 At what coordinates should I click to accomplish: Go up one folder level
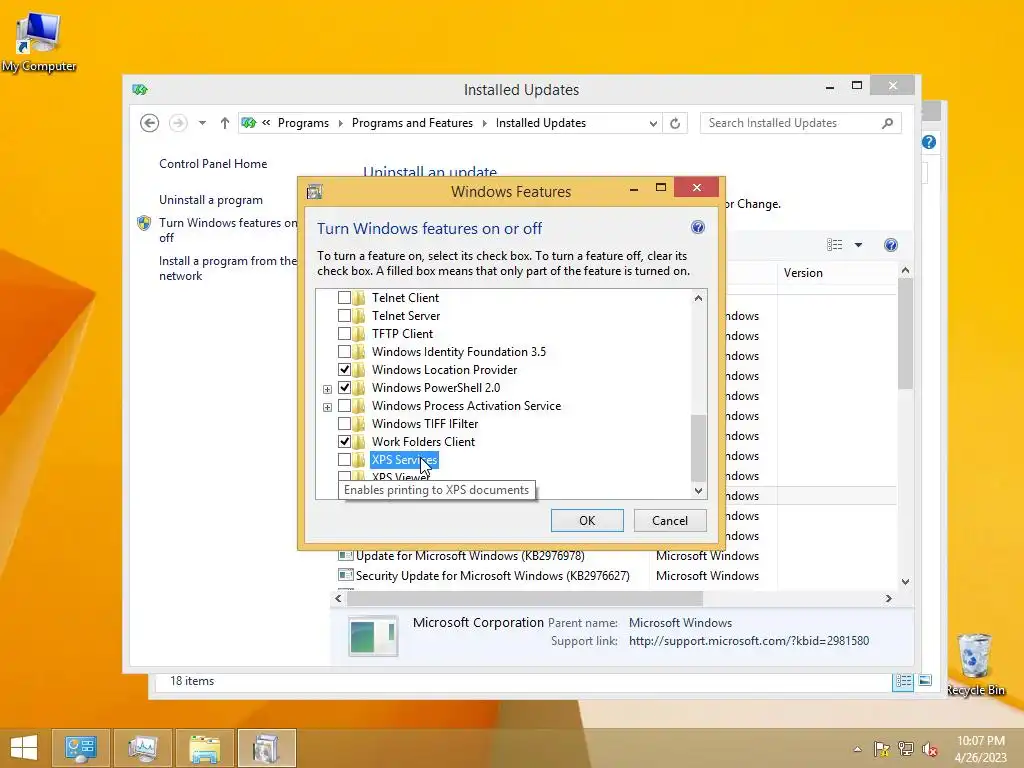point(225,123)
